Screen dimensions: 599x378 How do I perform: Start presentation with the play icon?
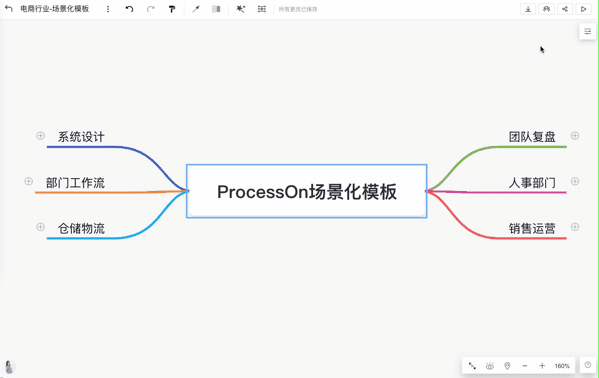point(583,9)
